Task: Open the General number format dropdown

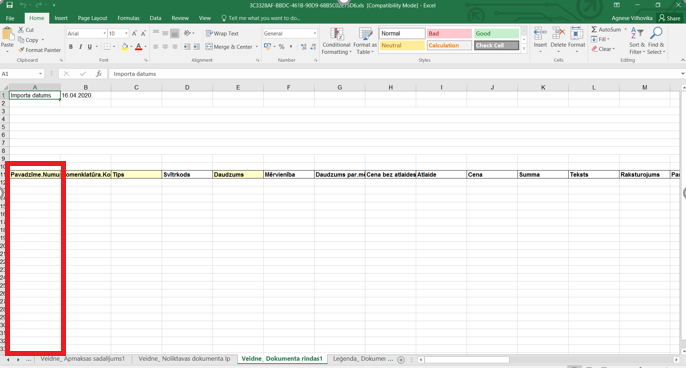Action: 315,33
